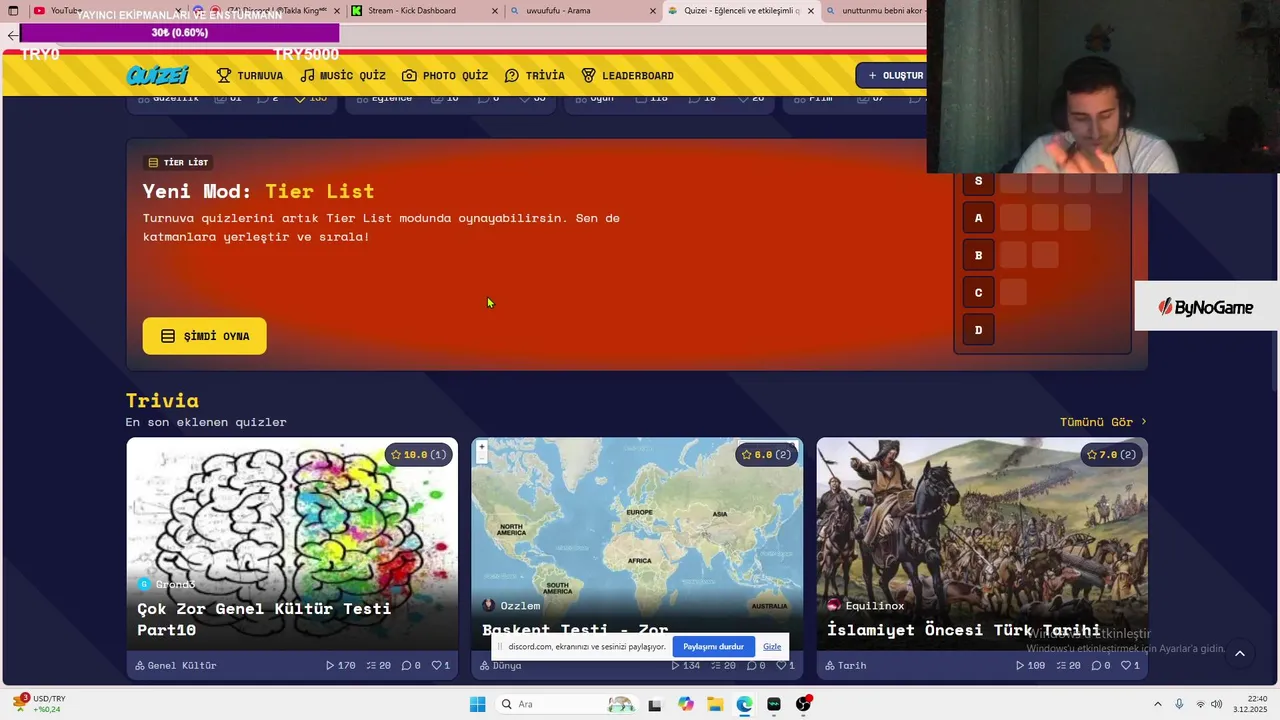Click the Grond3 author avatar

tap(144, 584)
